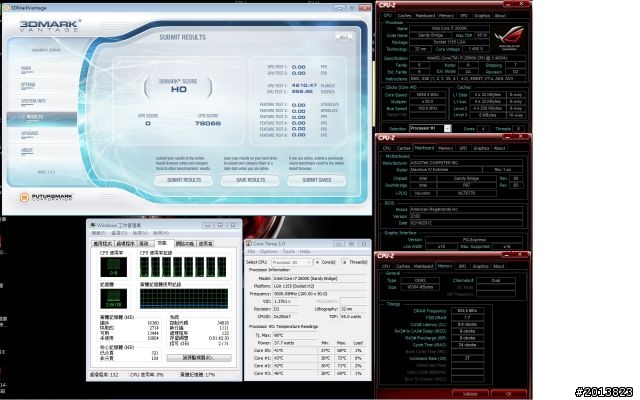Open MAIN section in 3DMark sidebar
Screen dimensions: 640x400
coord(26,68)
